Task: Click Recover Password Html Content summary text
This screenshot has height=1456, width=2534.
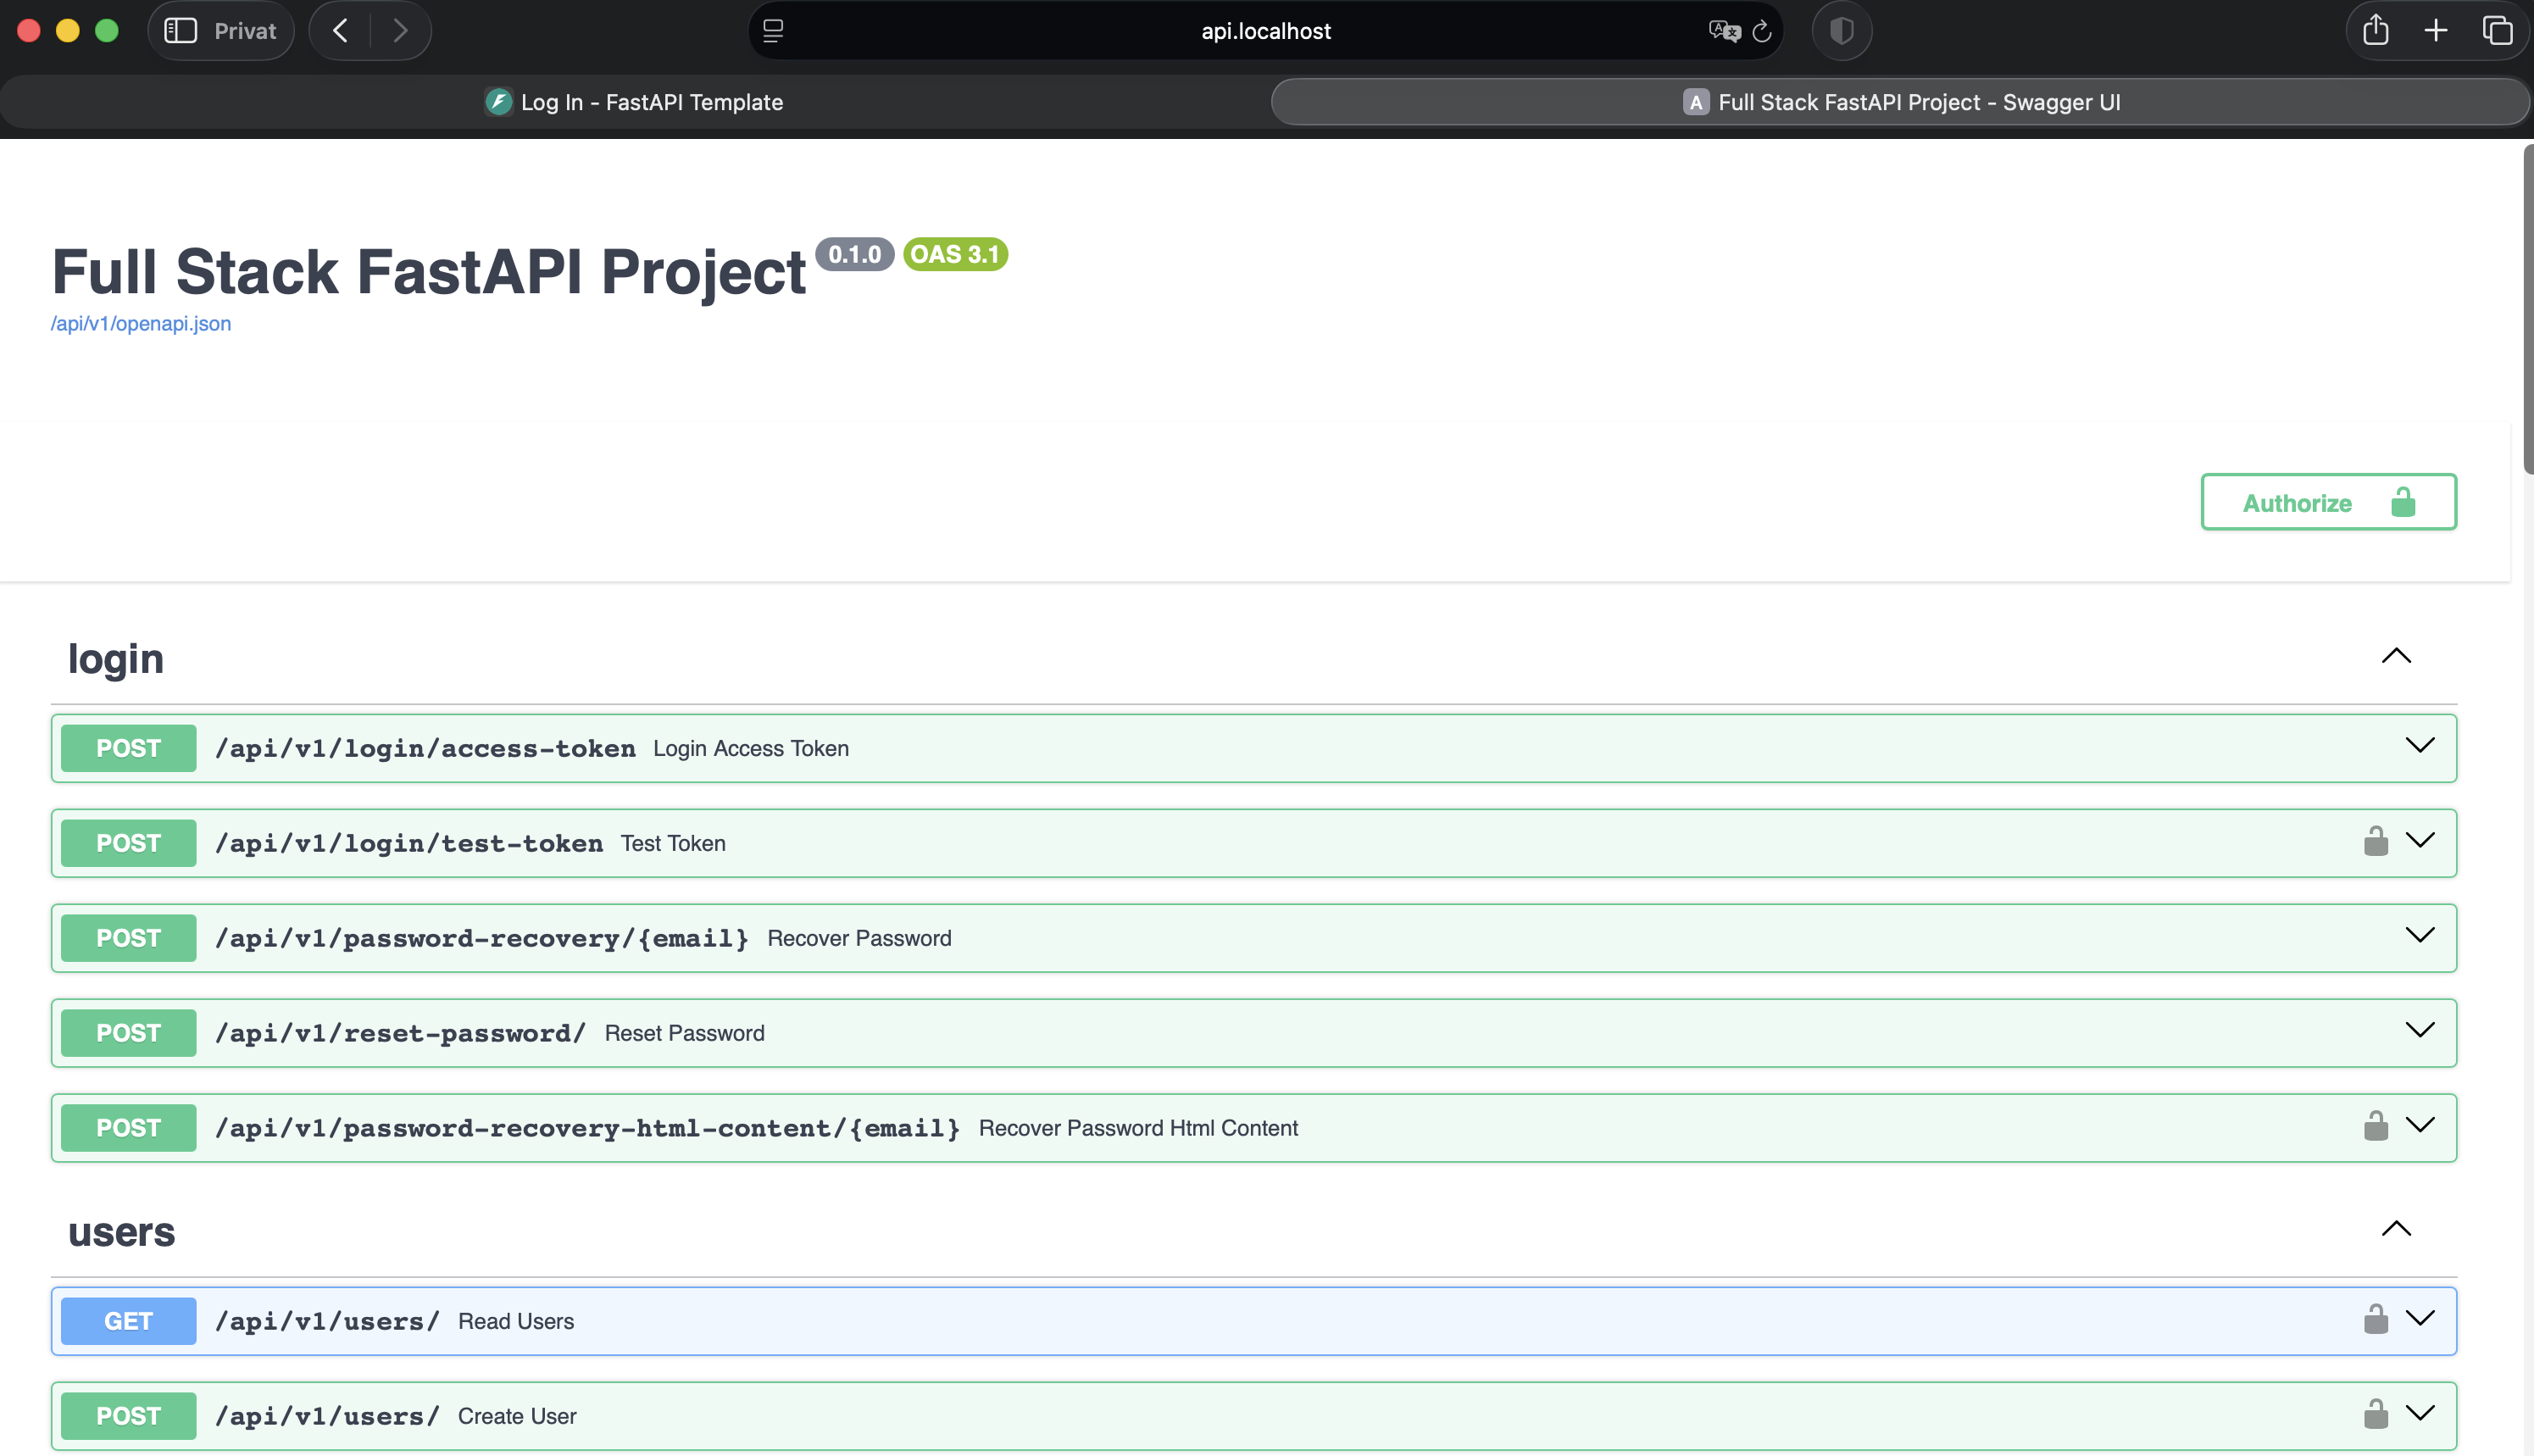Action: (1138, 1128)
